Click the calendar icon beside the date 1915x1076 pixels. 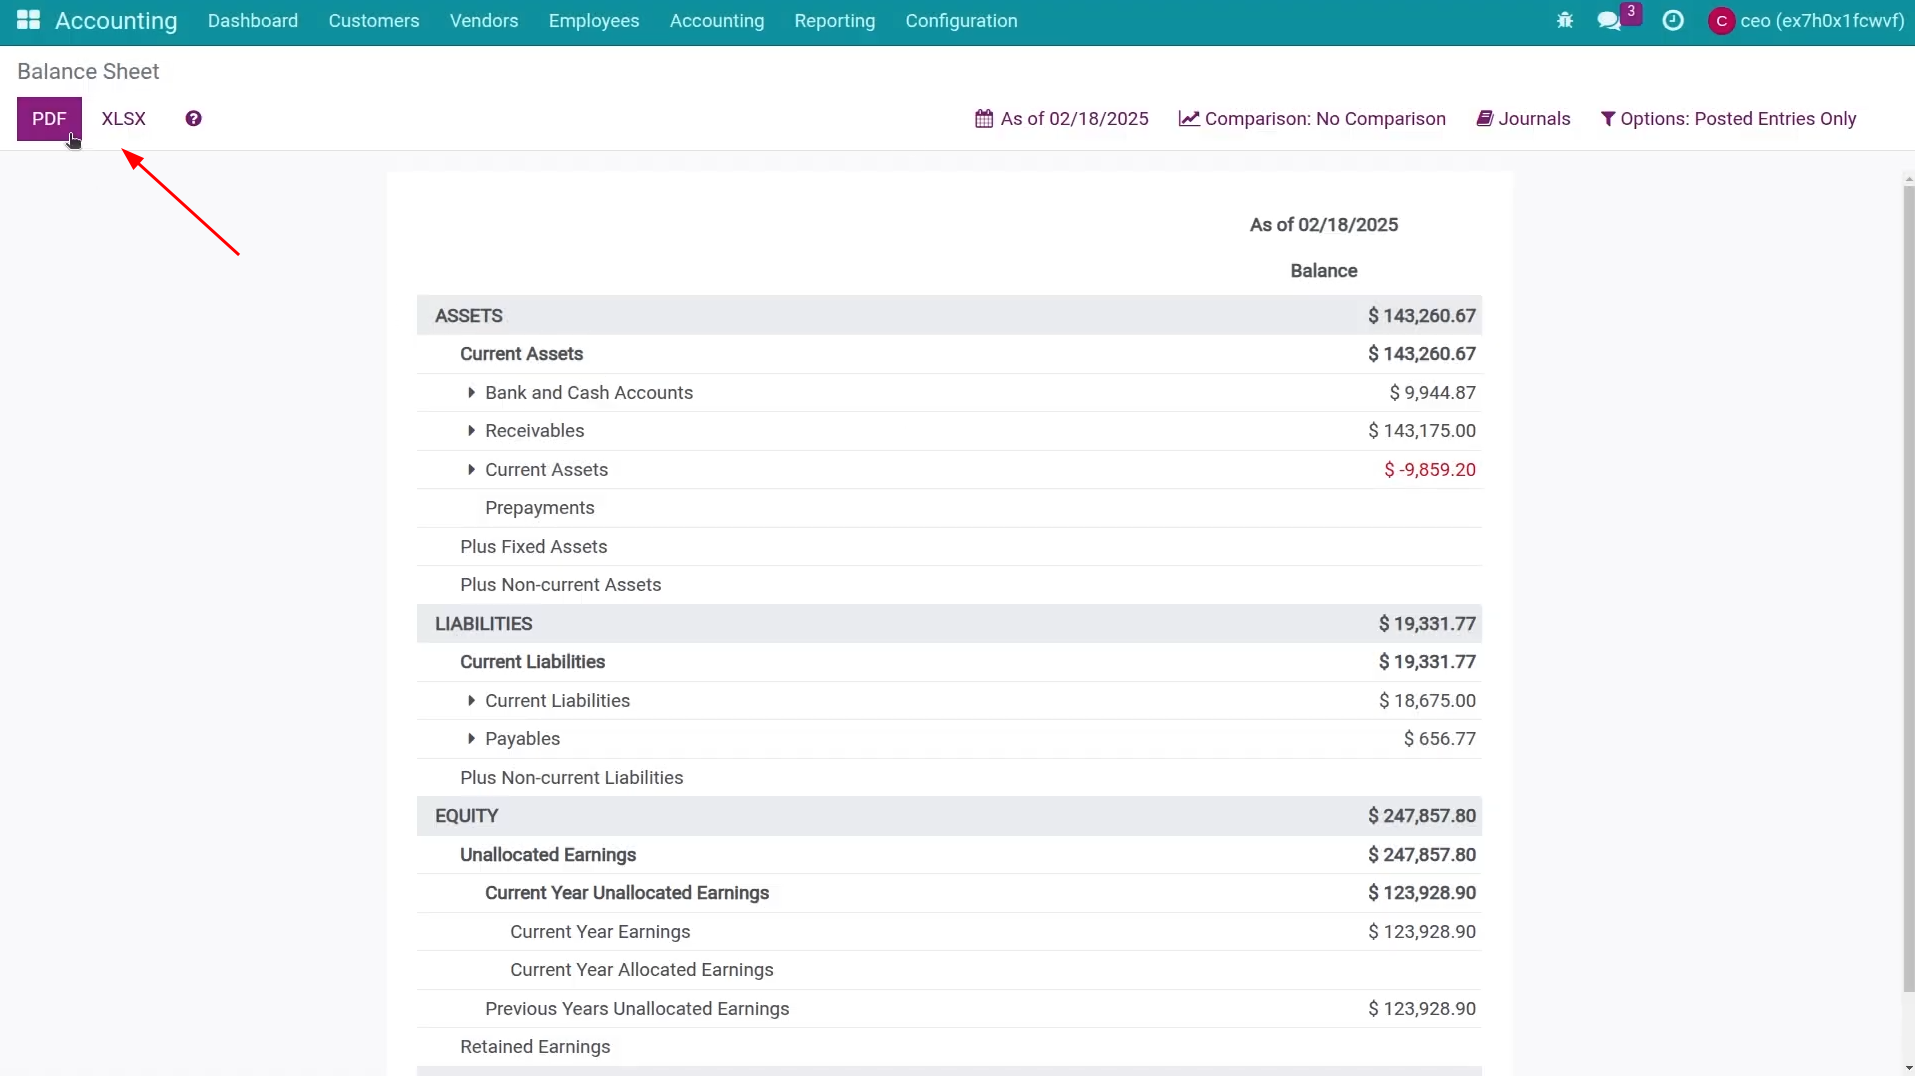[x=984, y=119]
